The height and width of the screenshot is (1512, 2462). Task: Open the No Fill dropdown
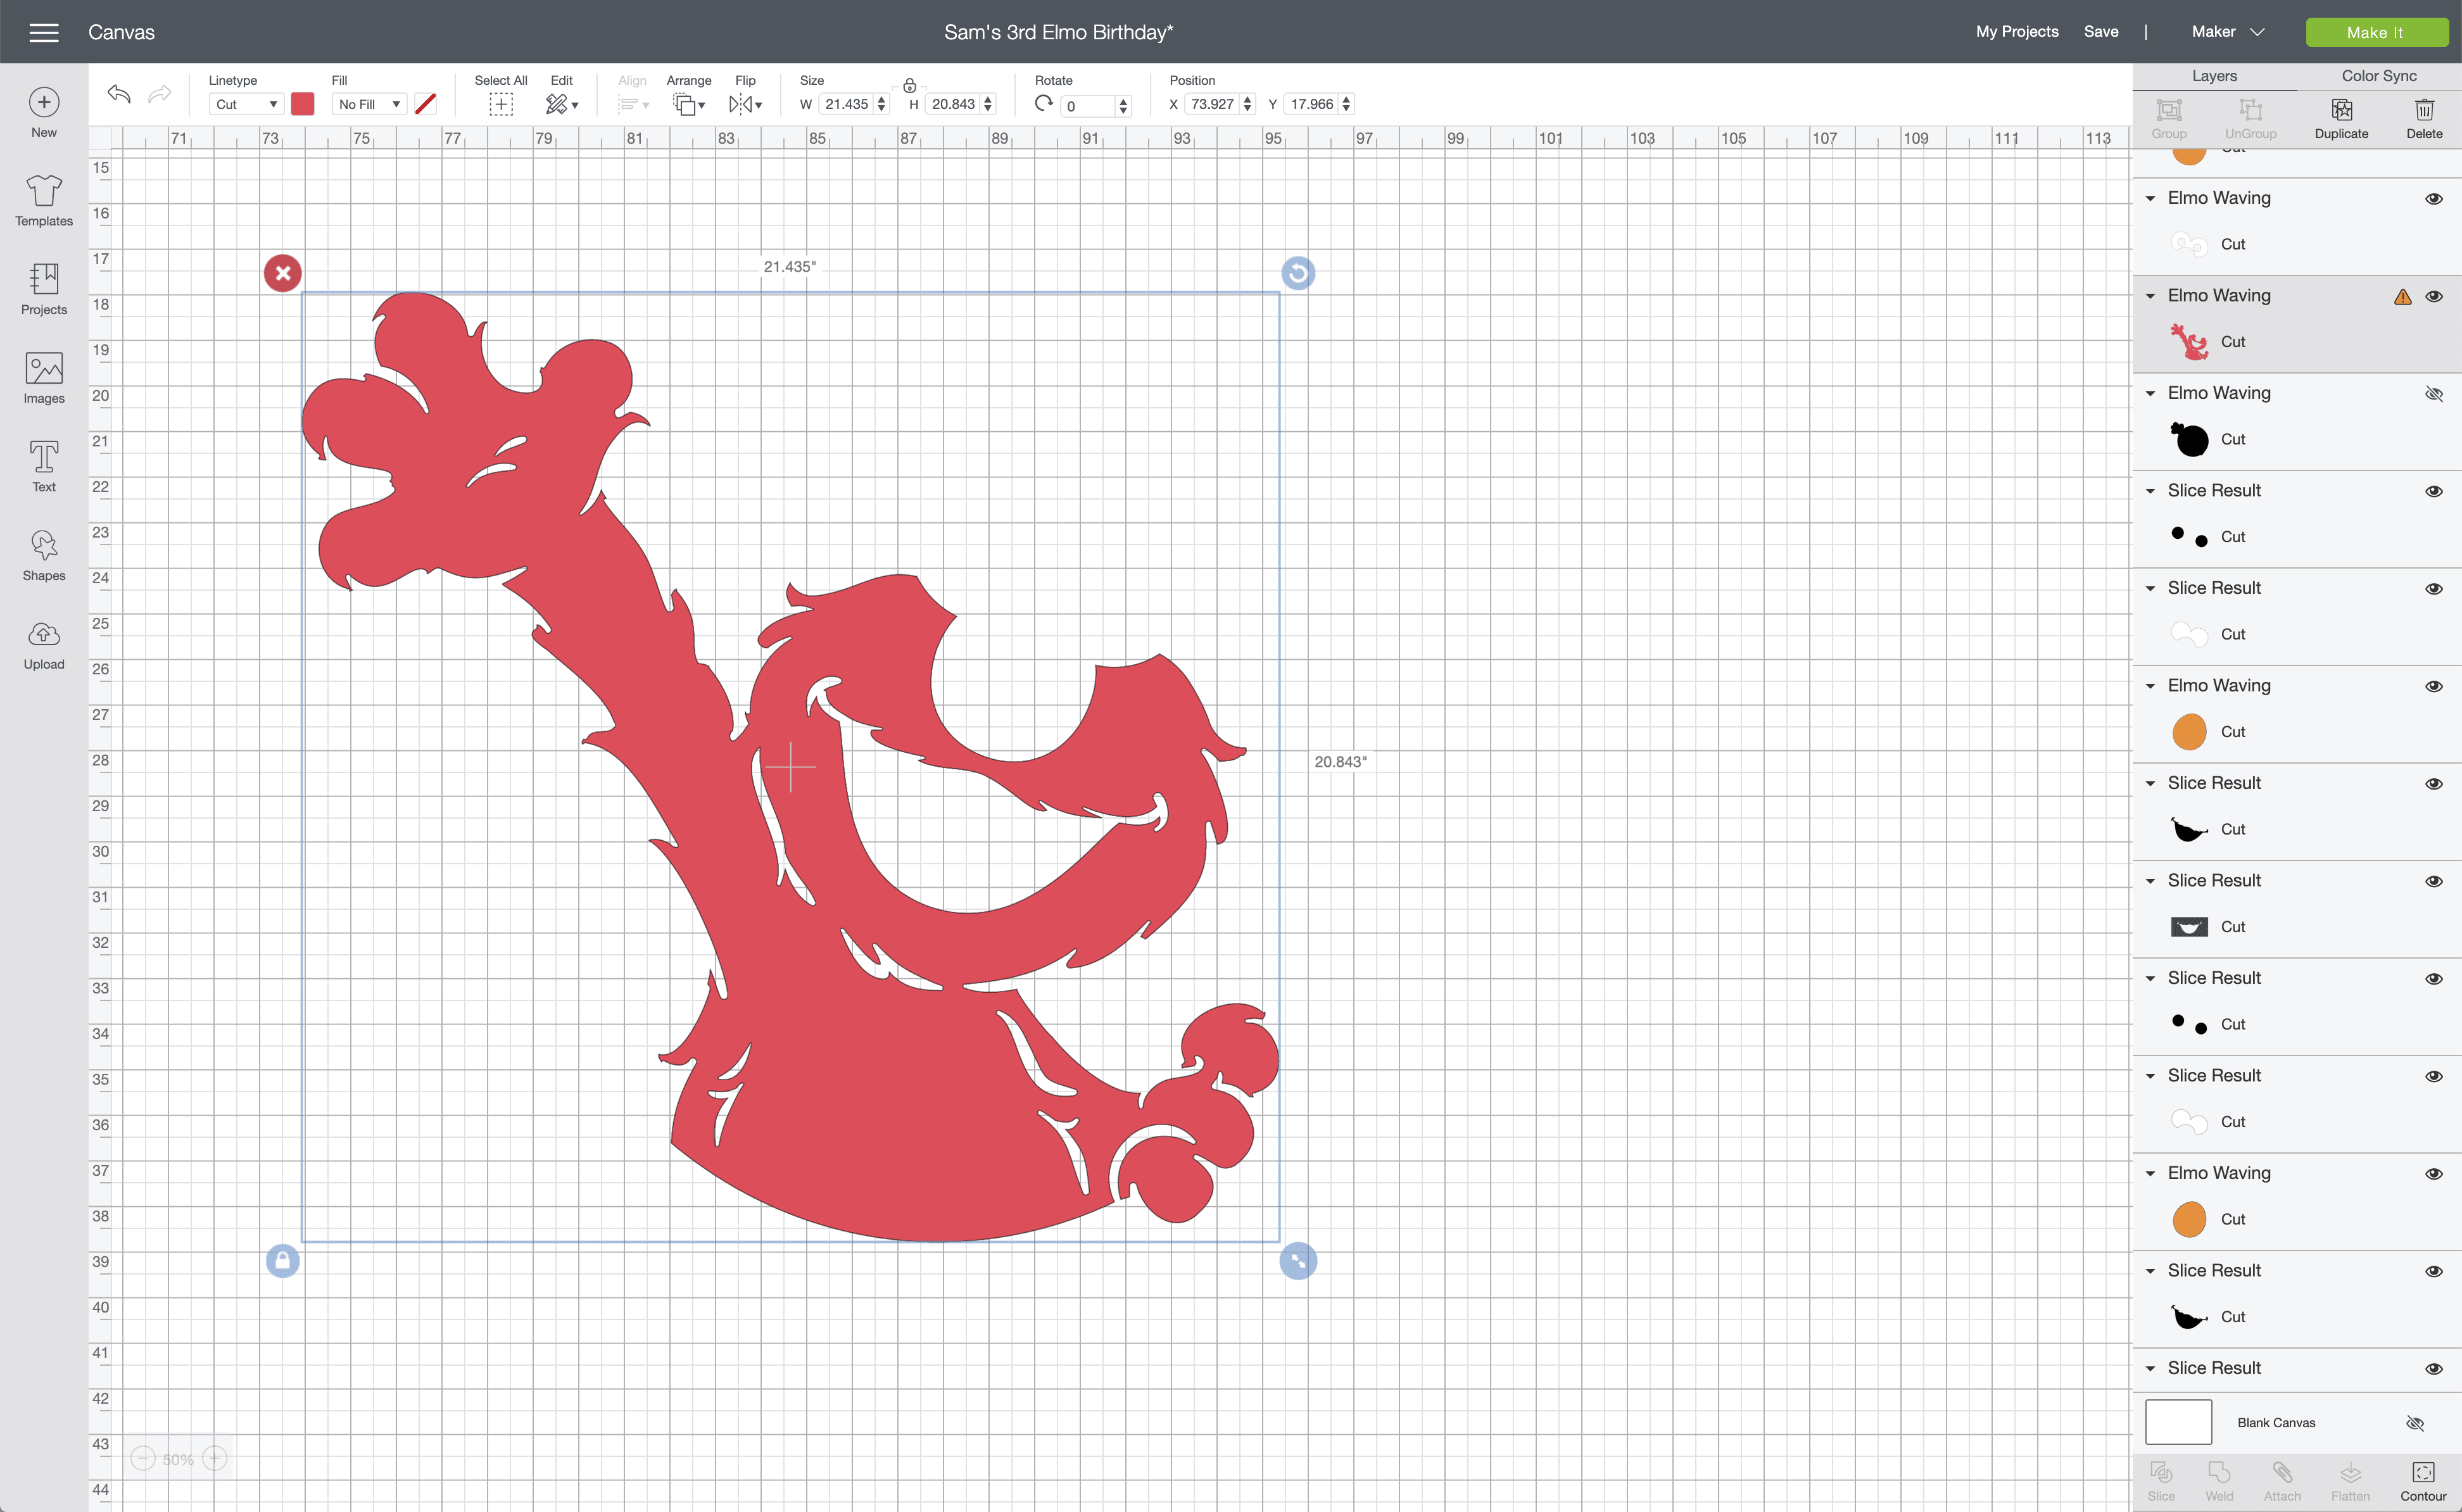point(369,104)
